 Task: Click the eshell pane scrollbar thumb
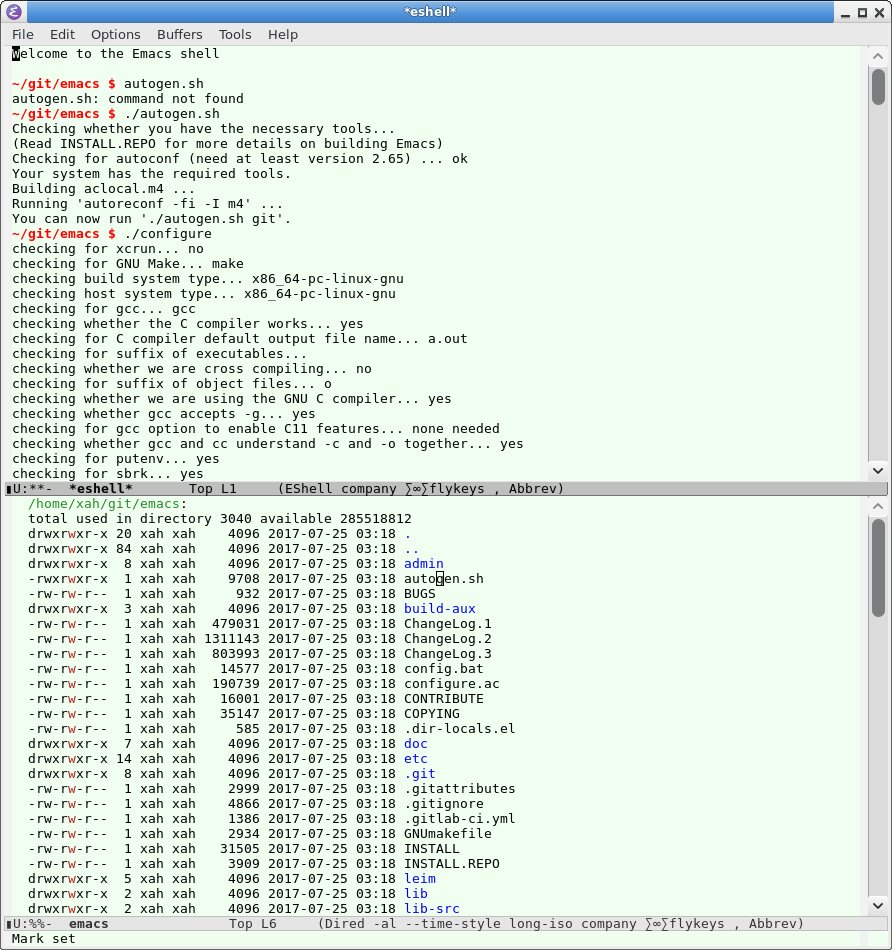coord(878,87)
